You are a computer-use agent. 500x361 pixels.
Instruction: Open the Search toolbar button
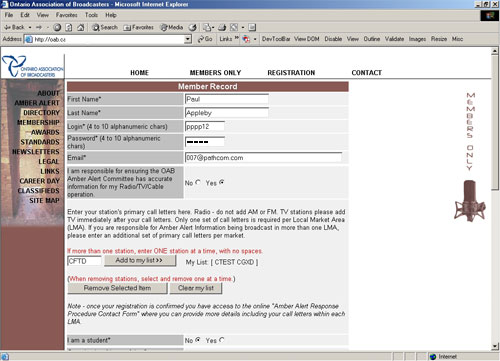(105, 28)
